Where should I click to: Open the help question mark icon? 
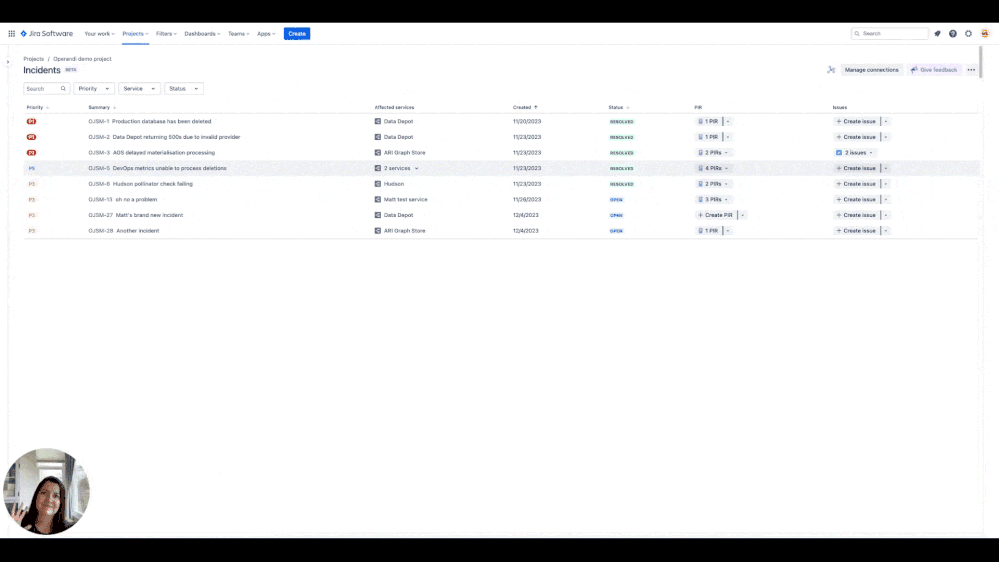coord(952,34)
